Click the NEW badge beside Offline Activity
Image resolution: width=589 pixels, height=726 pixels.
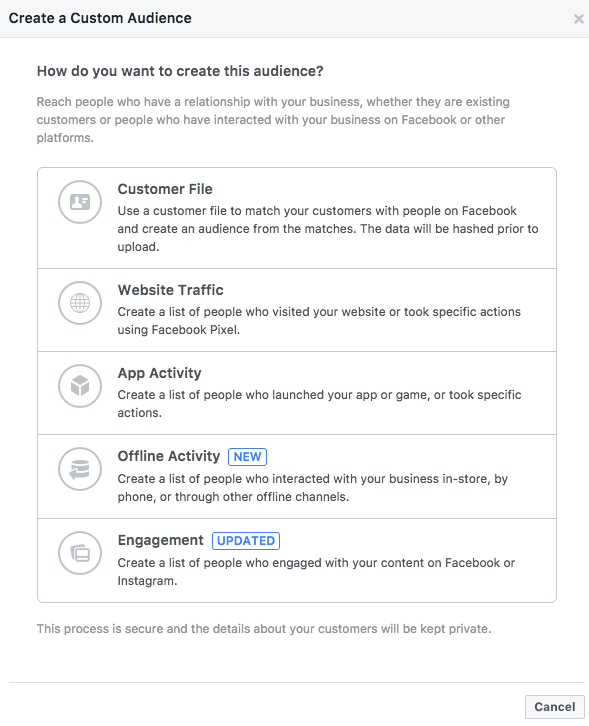click(x=247, y=457)
